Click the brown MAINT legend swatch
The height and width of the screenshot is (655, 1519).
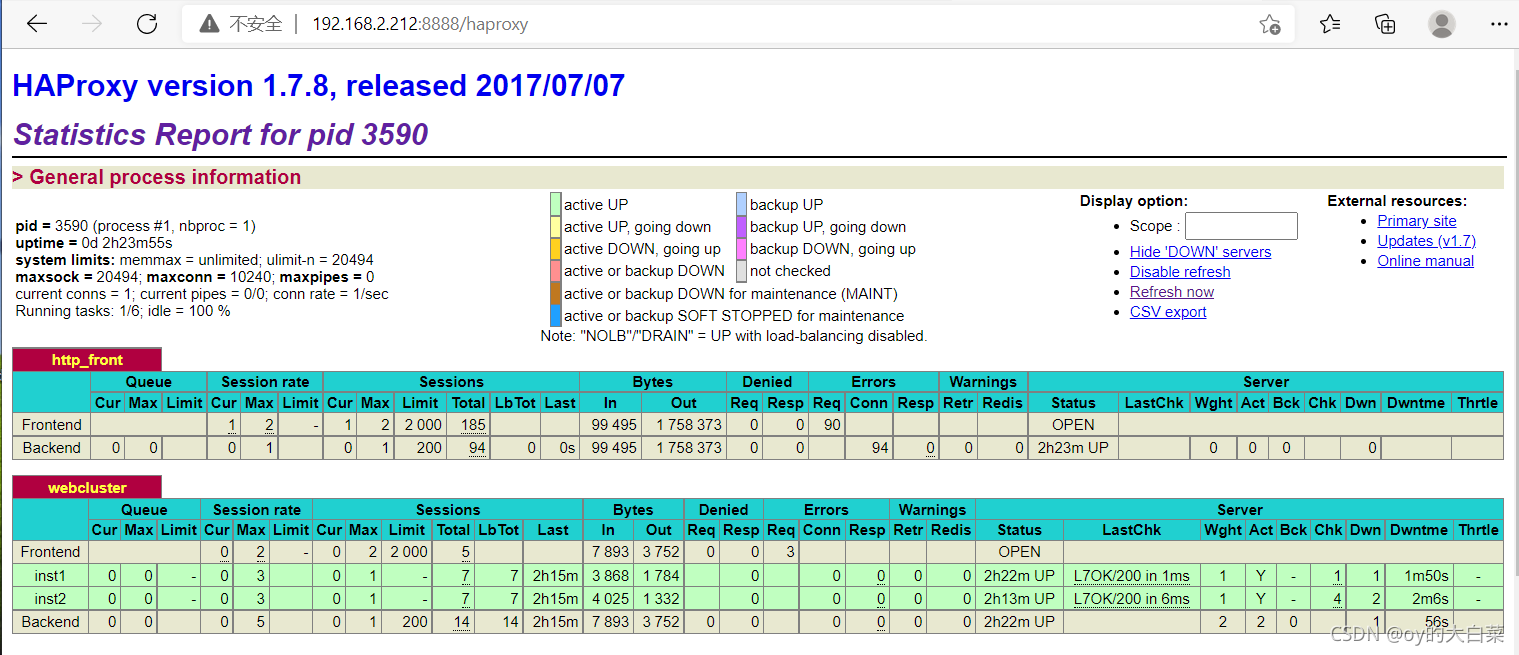pos(555,294)
